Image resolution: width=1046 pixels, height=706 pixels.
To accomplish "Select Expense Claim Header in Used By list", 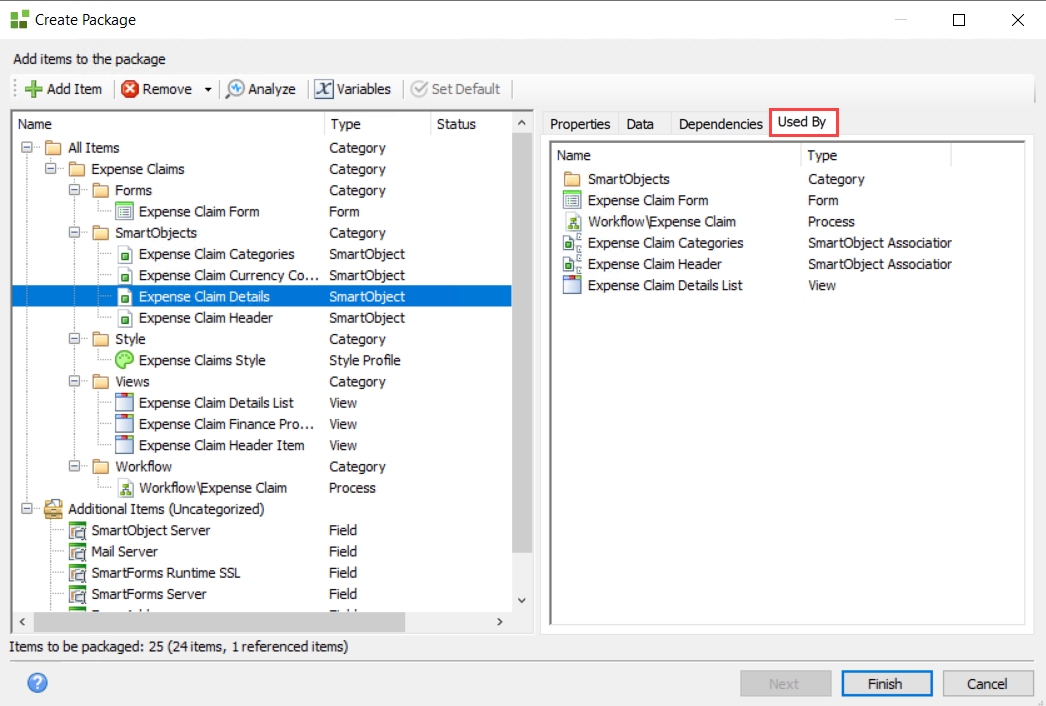I will (654, 264).
